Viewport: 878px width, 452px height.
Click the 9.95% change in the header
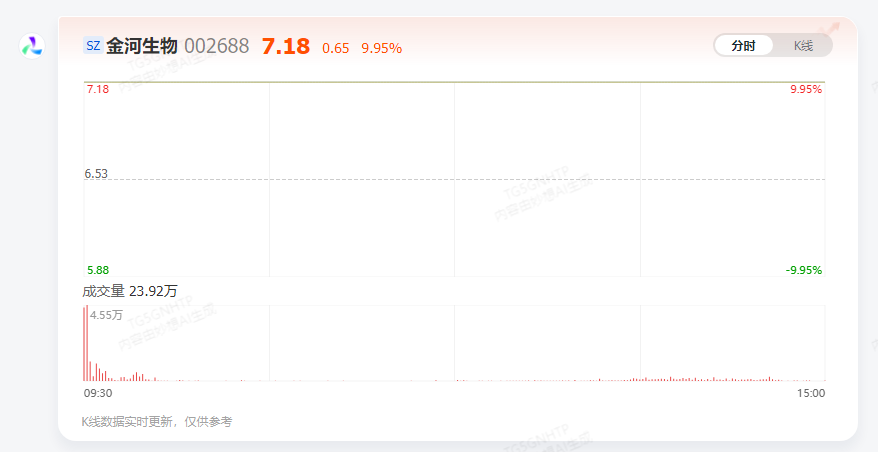(381, 48)
